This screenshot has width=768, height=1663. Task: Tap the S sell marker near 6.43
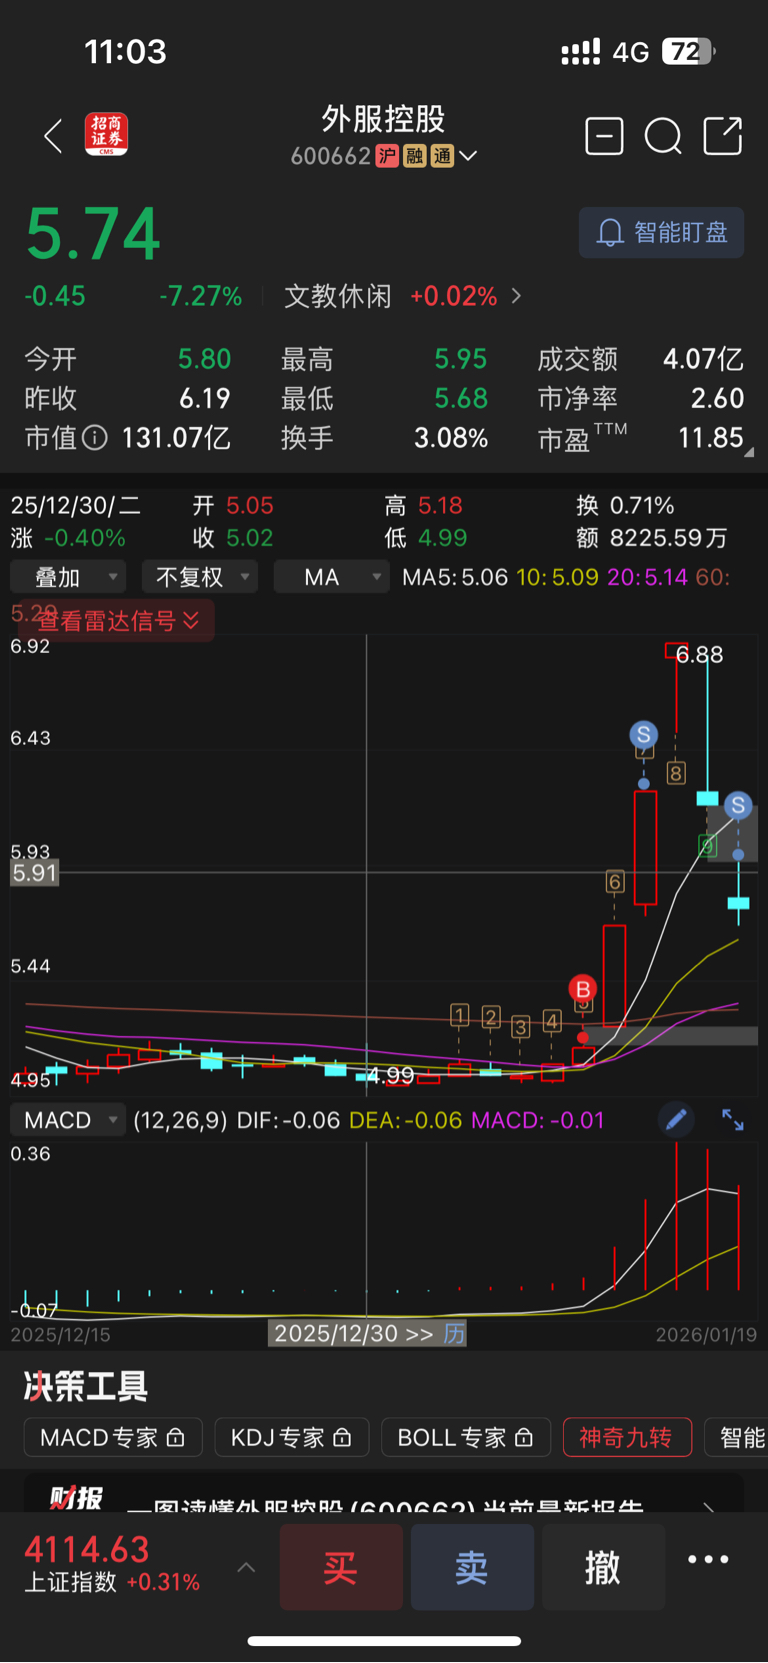644,735
